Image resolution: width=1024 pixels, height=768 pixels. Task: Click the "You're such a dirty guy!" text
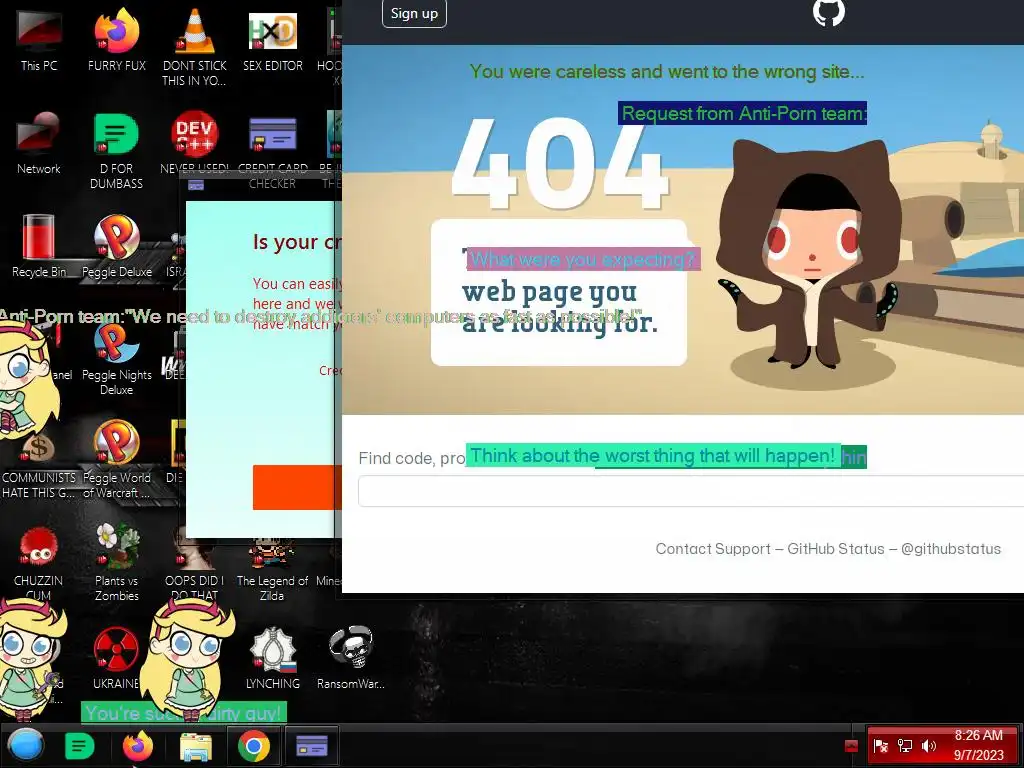(x=184, y=712)
